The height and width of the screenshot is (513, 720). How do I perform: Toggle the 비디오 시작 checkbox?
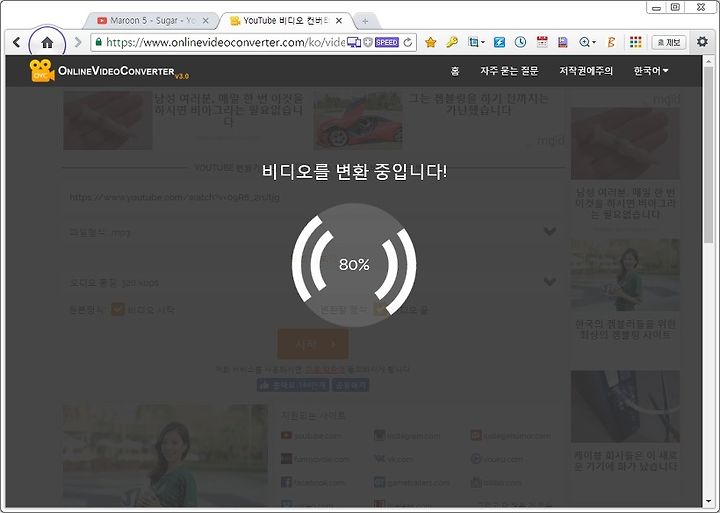(118, 310)
